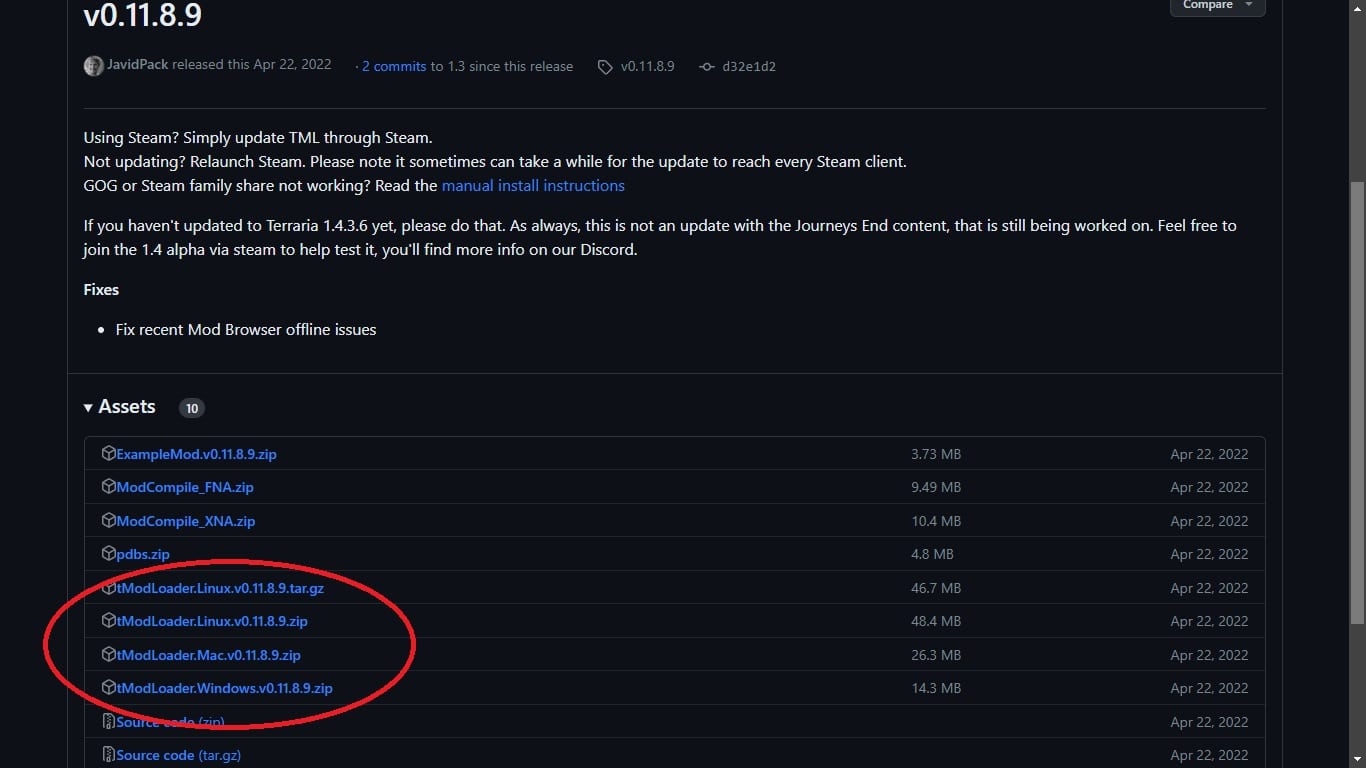This screenshot has height=768, width=1366.
Task: Click JavidPack's avatar image
Action: tap(93, 66)
